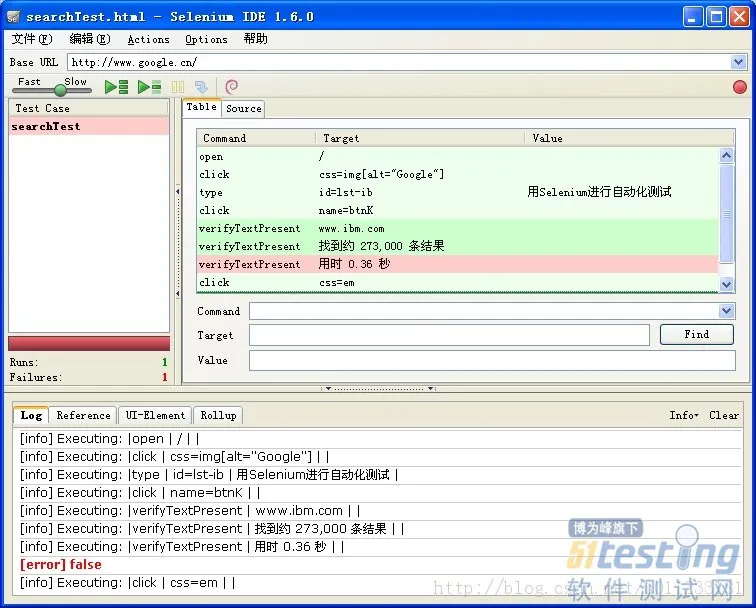Click the Find button
The height and width of the screenshot is (608, 756).
coord(697,335)
